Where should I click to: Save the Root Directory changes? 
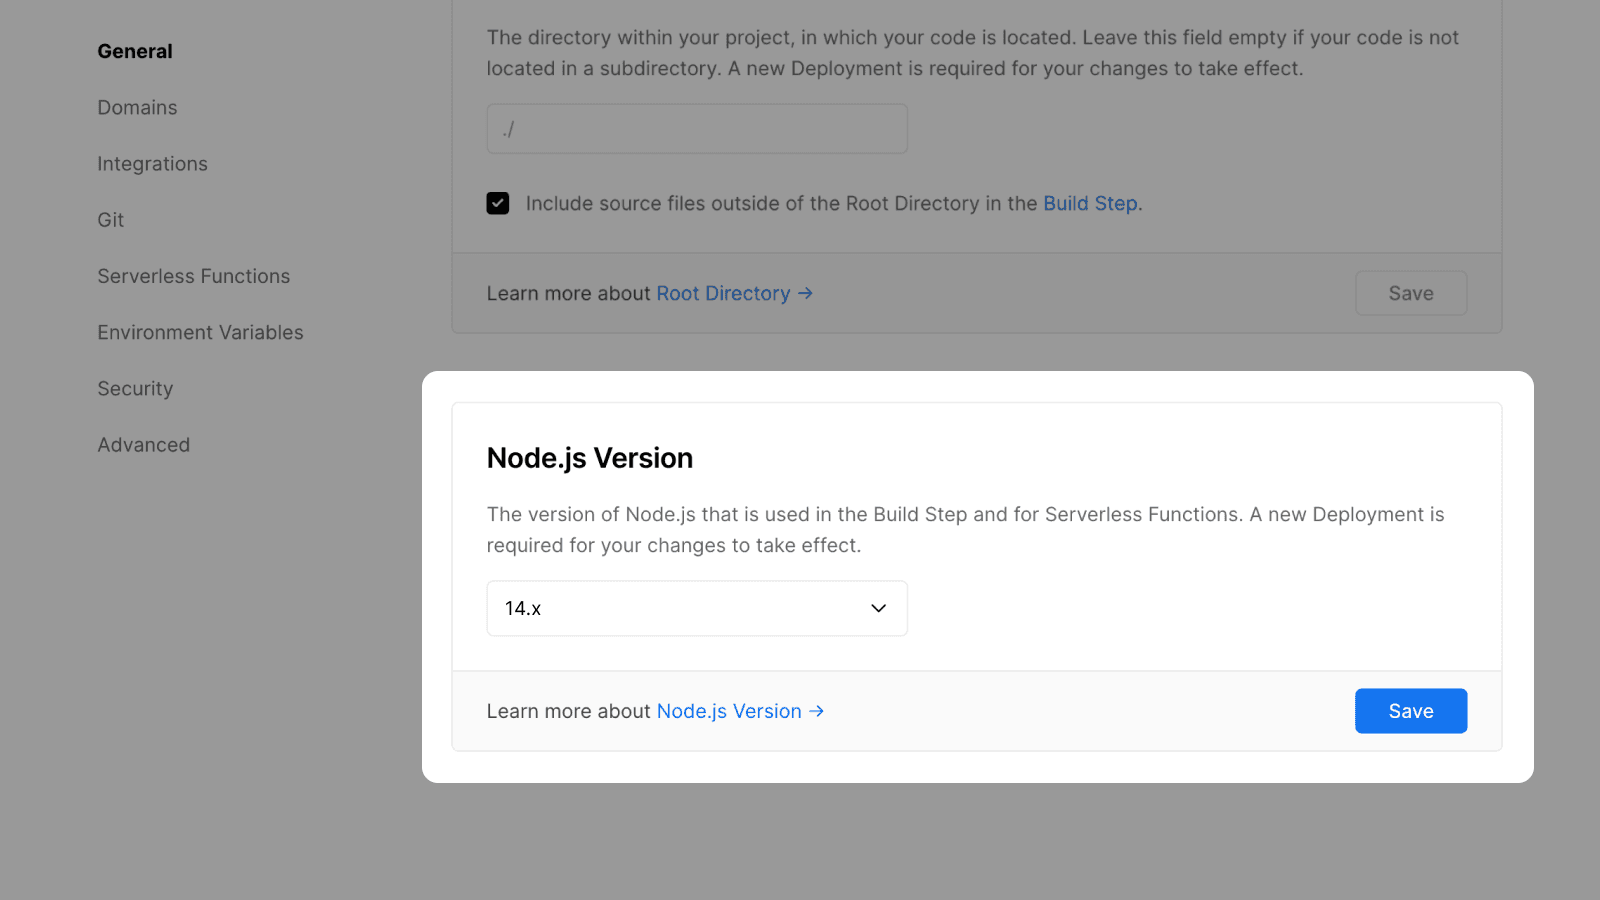[x=1410, y=292]
